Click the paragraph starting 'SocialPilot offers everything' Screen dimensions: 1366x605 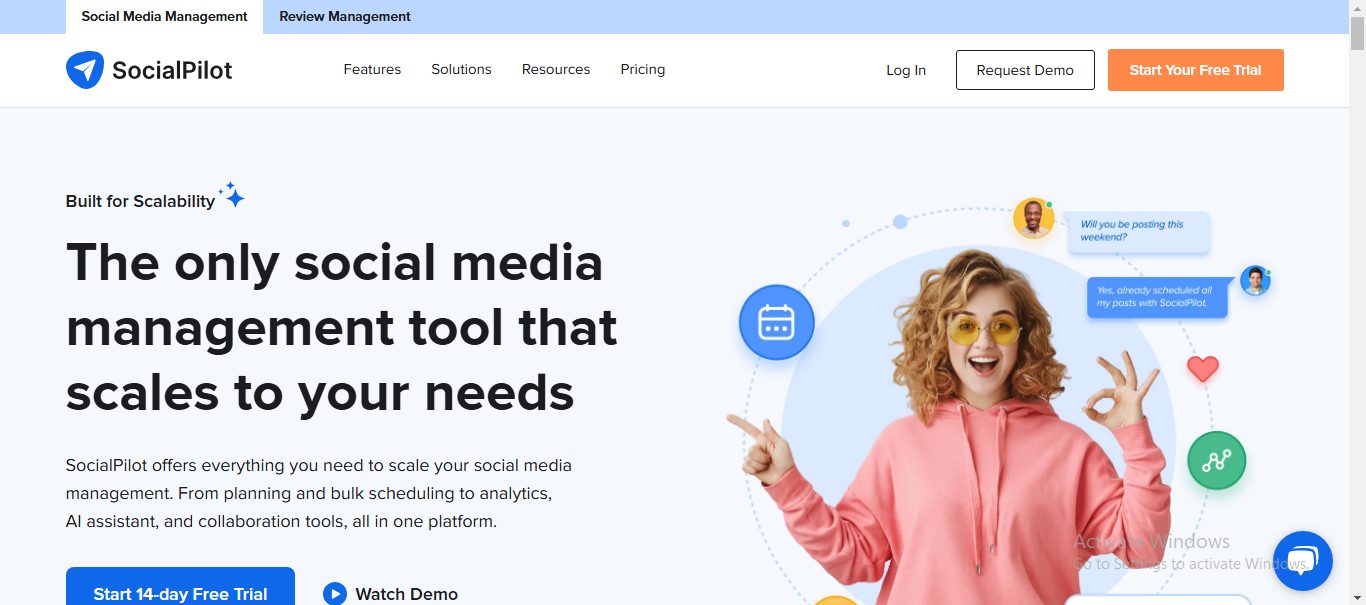[319, 493]
